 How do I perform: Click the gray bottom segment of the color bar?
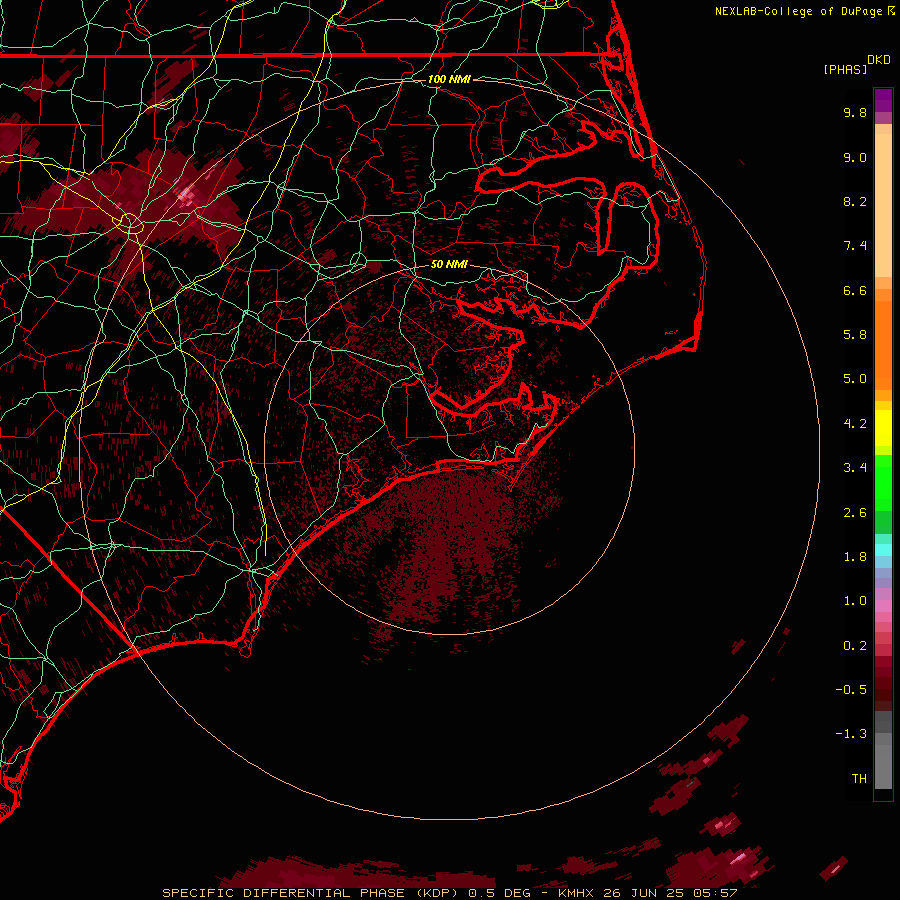coord(883,749)
